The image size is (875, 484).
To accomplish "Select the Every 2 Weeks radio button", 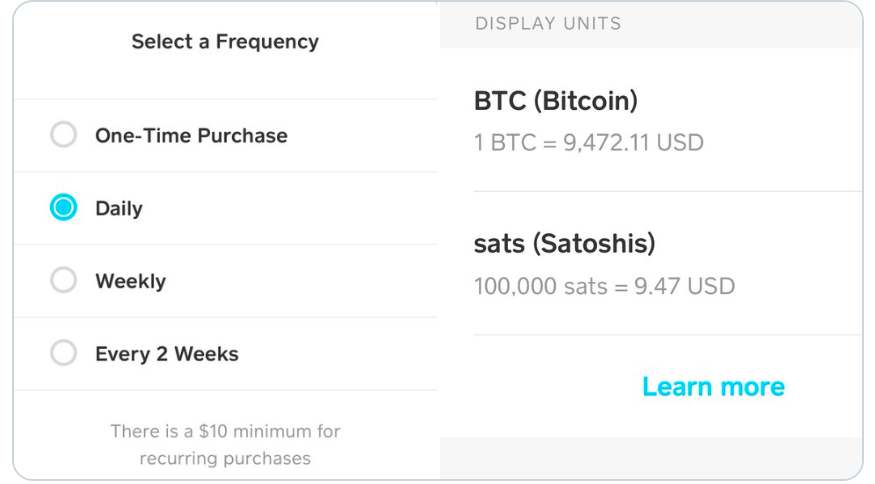I will coord(63,353).
